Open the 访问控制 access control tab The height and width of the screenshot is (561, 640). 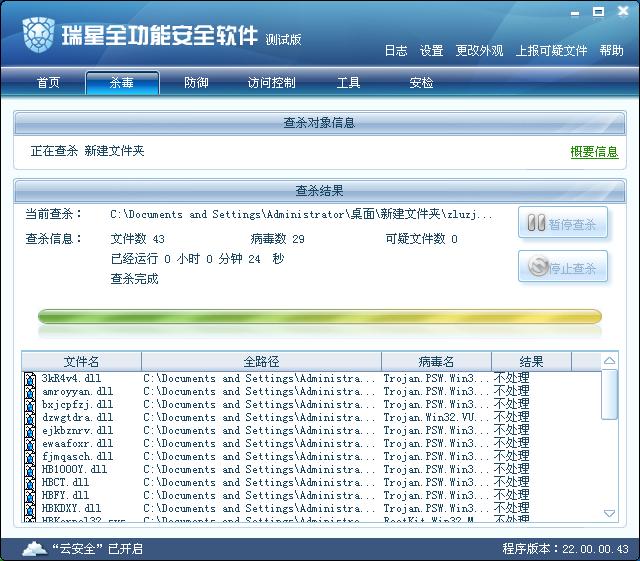pyautogui.click(x=271, y=82)
